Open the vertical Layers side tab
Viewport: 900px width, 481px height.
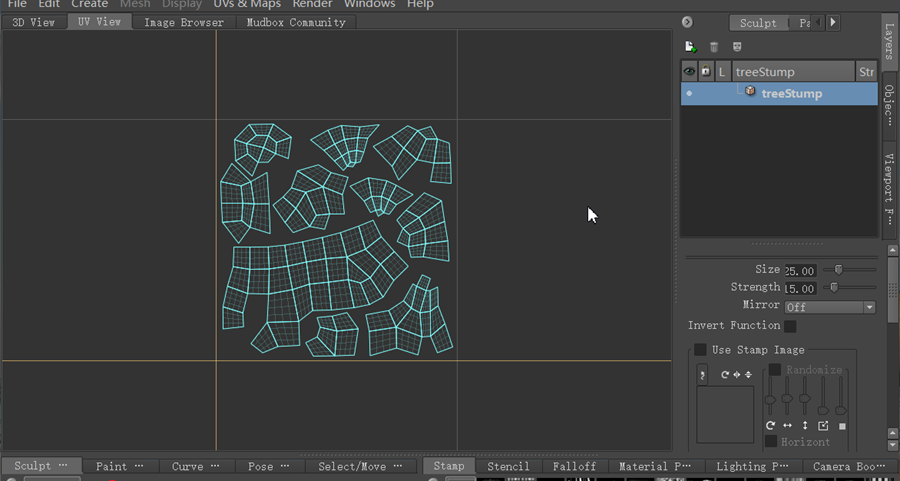(889, 40)
